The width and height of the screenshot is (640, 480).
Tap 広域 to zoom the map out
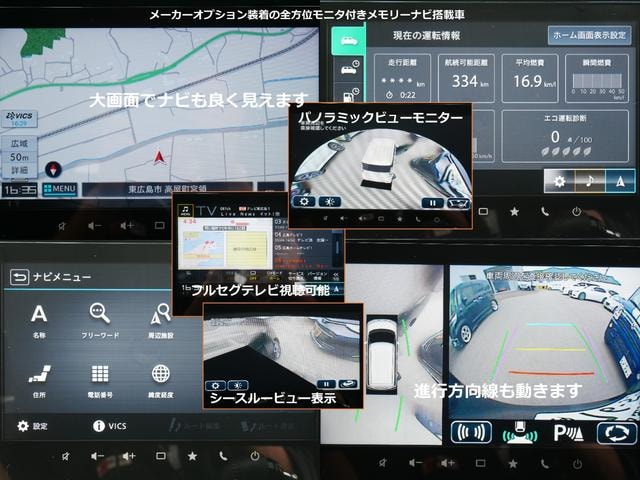click(x=19, y=144)
